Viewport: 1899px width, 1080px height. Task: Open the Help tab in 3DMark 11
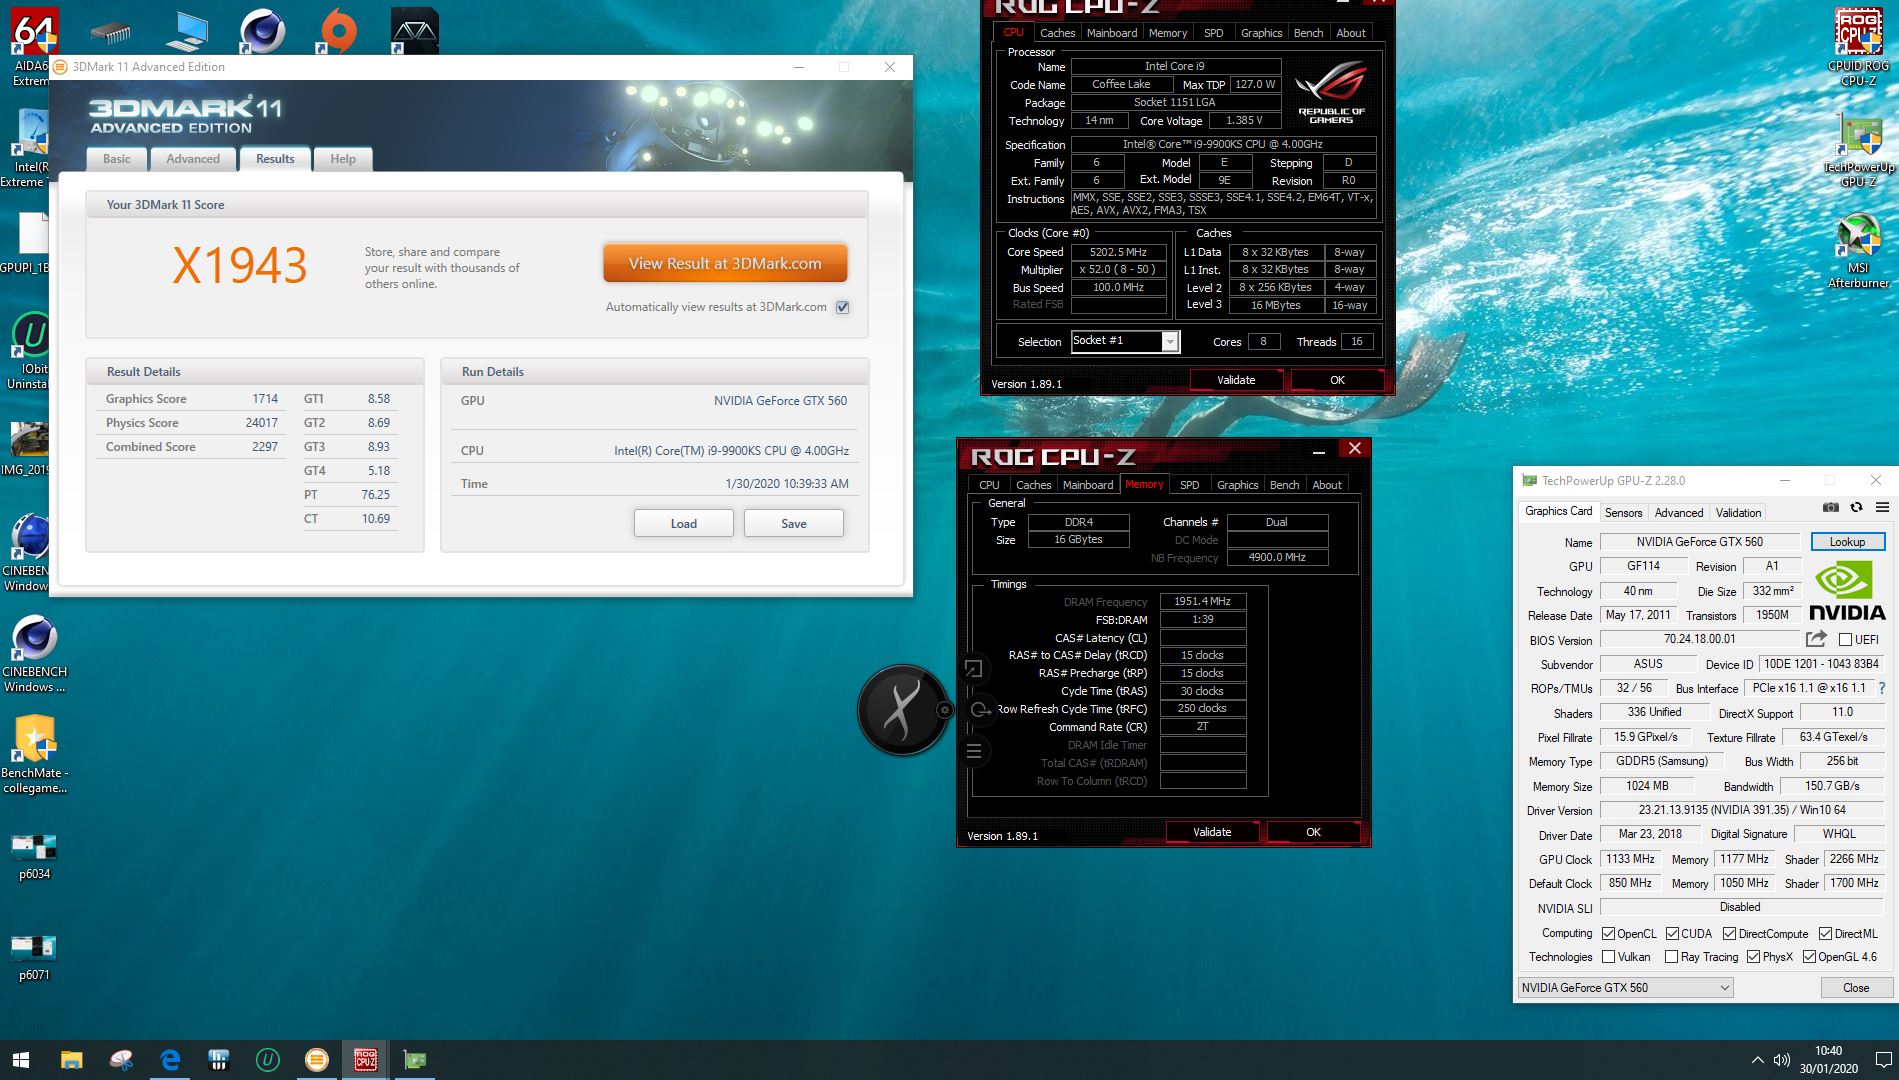pos(343,159)
